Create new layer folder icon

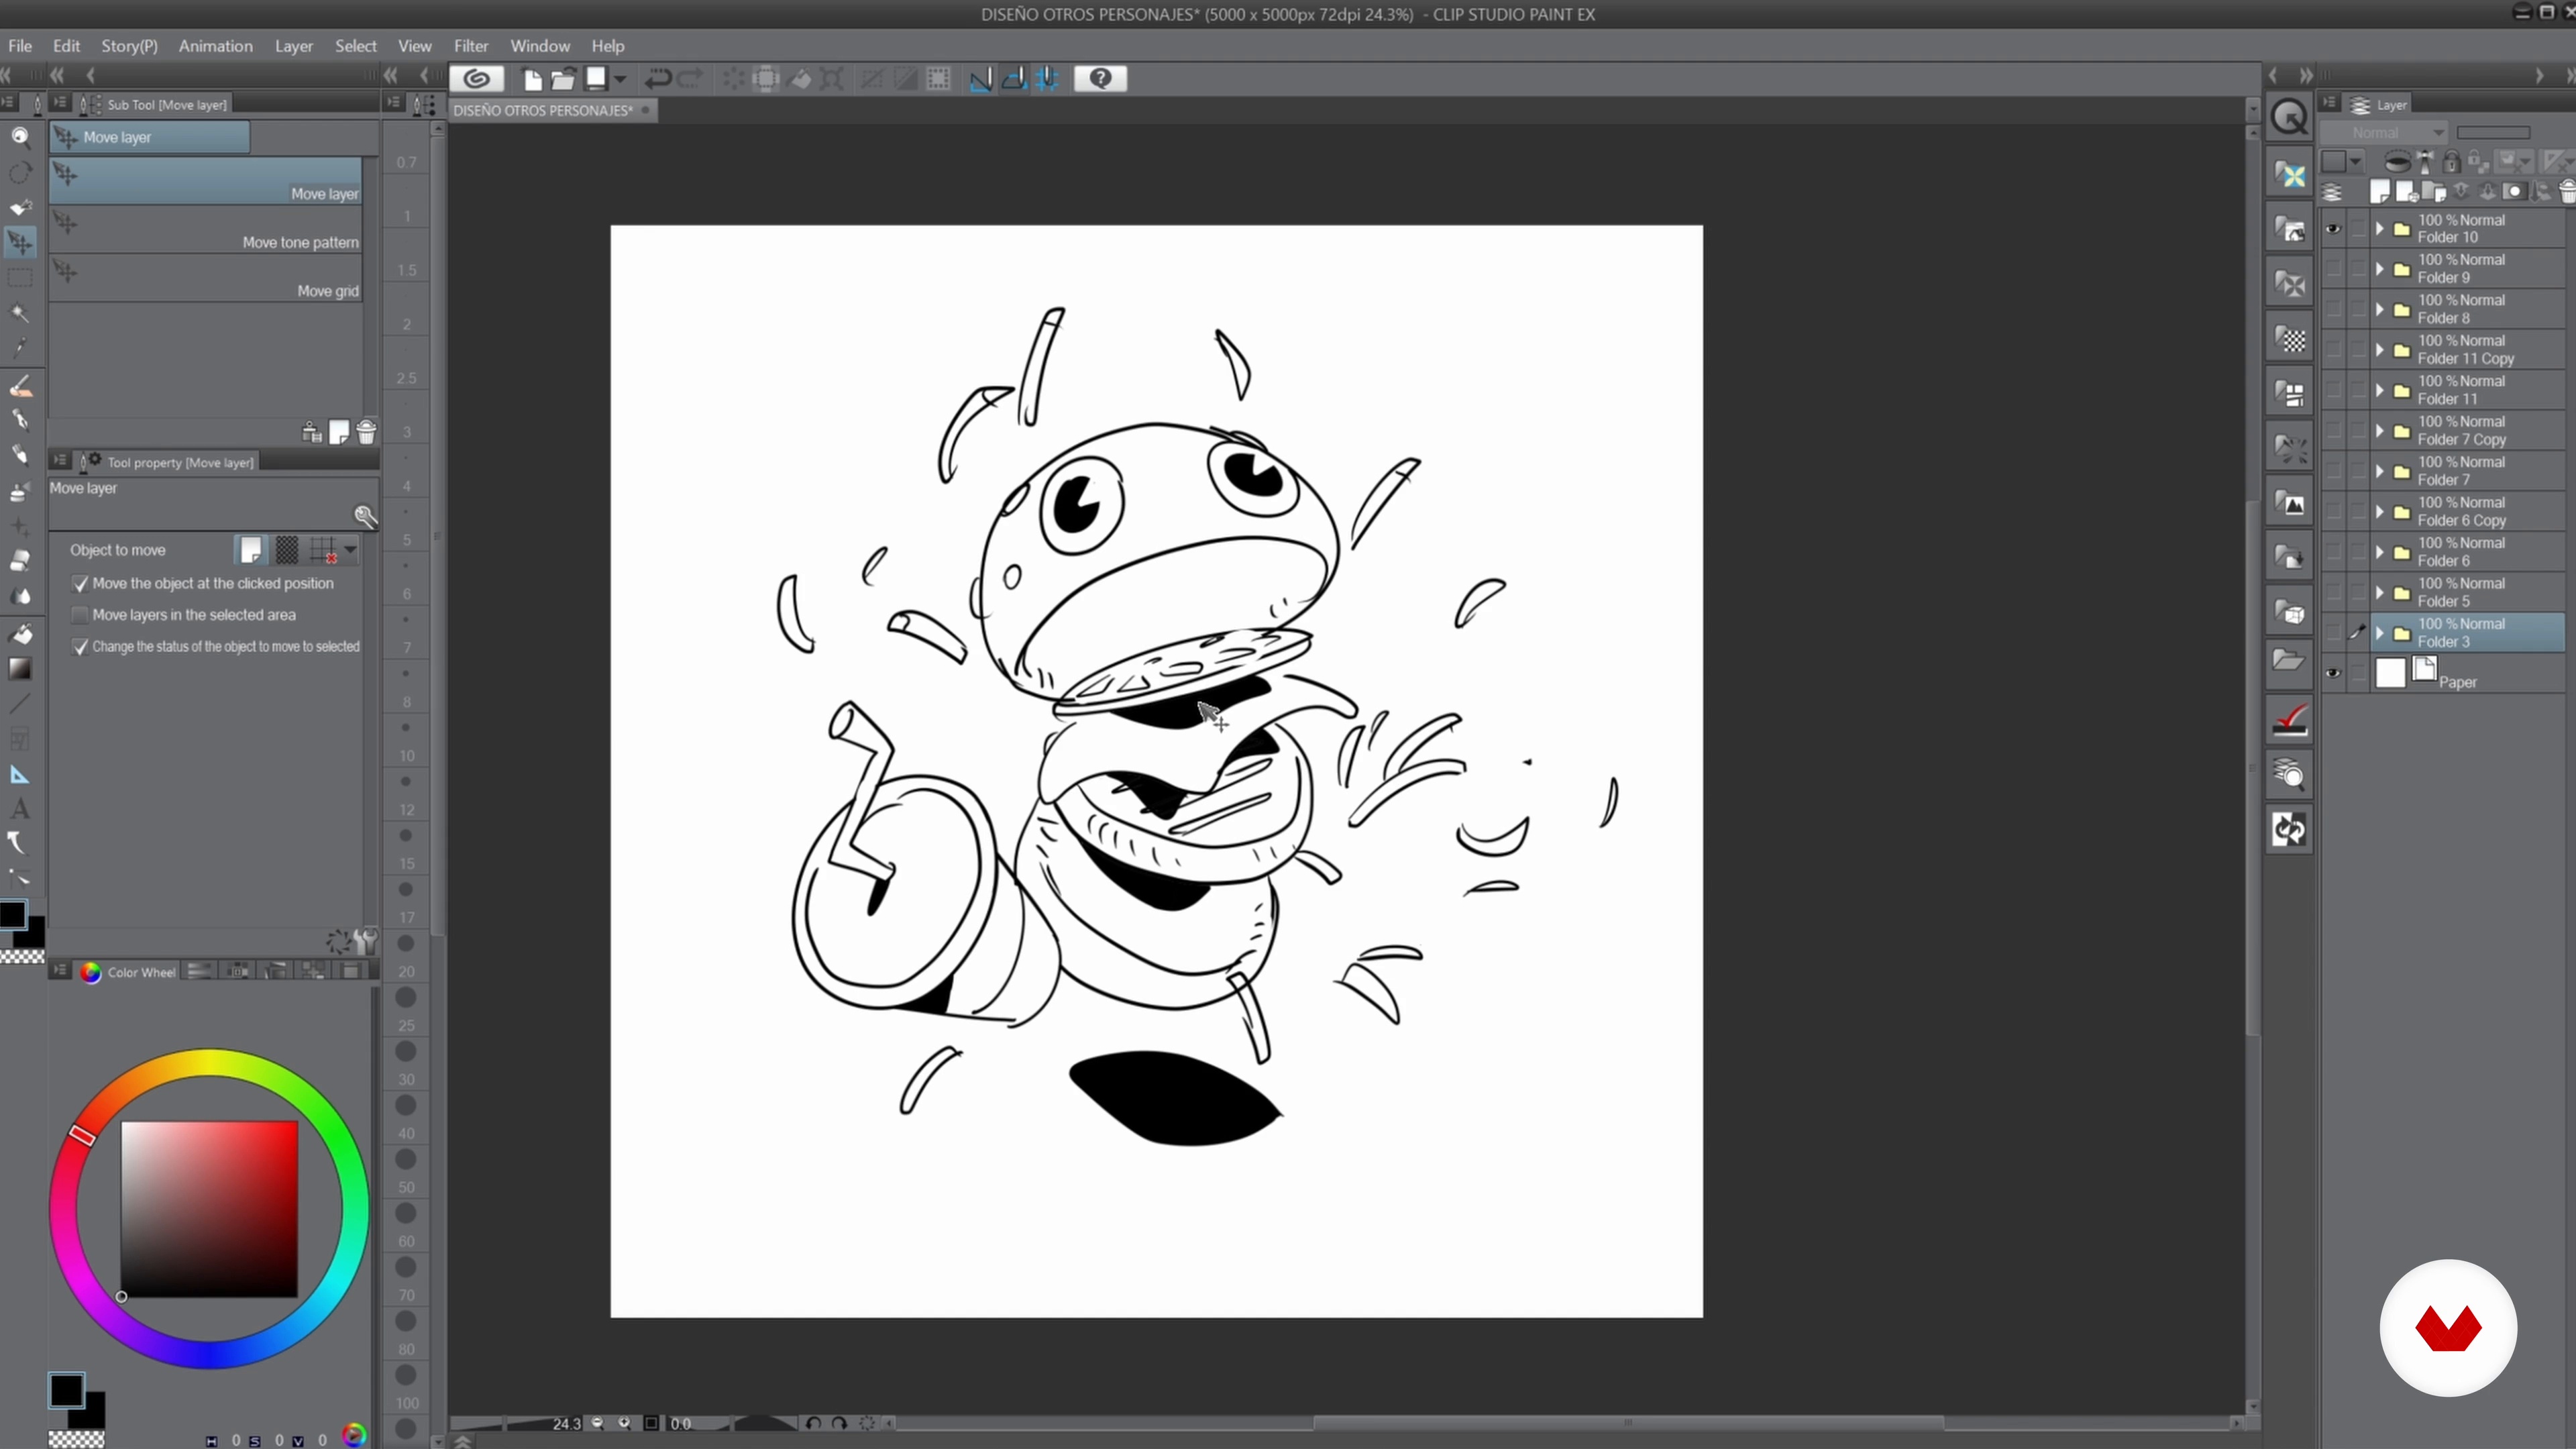click(x=2433, y=192)
